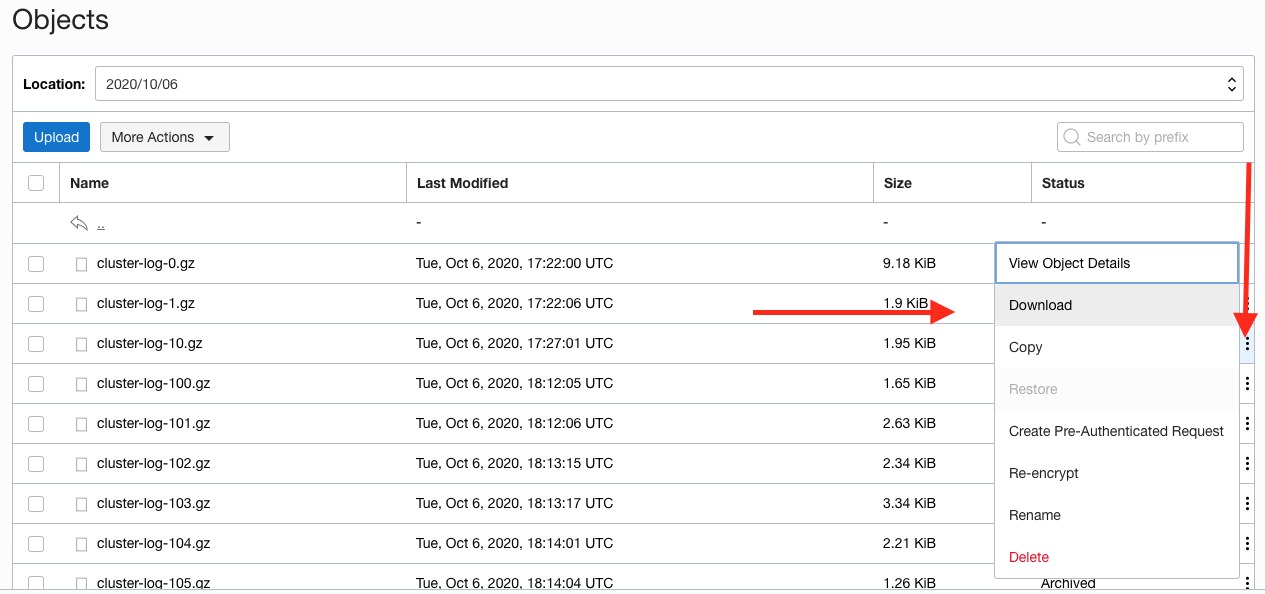Select Copy in the context menu
Screen dimensions: 1265x594
click(1117, 347)
